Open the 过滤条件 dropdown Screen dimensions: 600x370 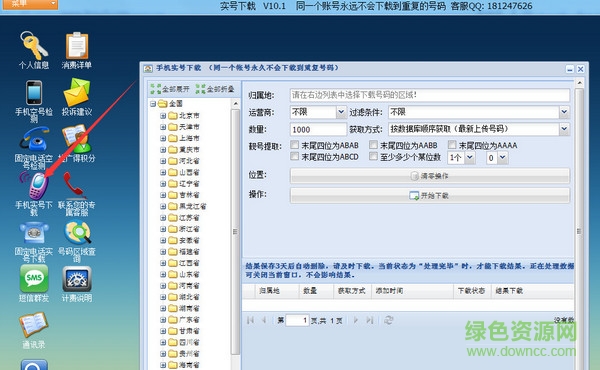(x=564, y=112)
